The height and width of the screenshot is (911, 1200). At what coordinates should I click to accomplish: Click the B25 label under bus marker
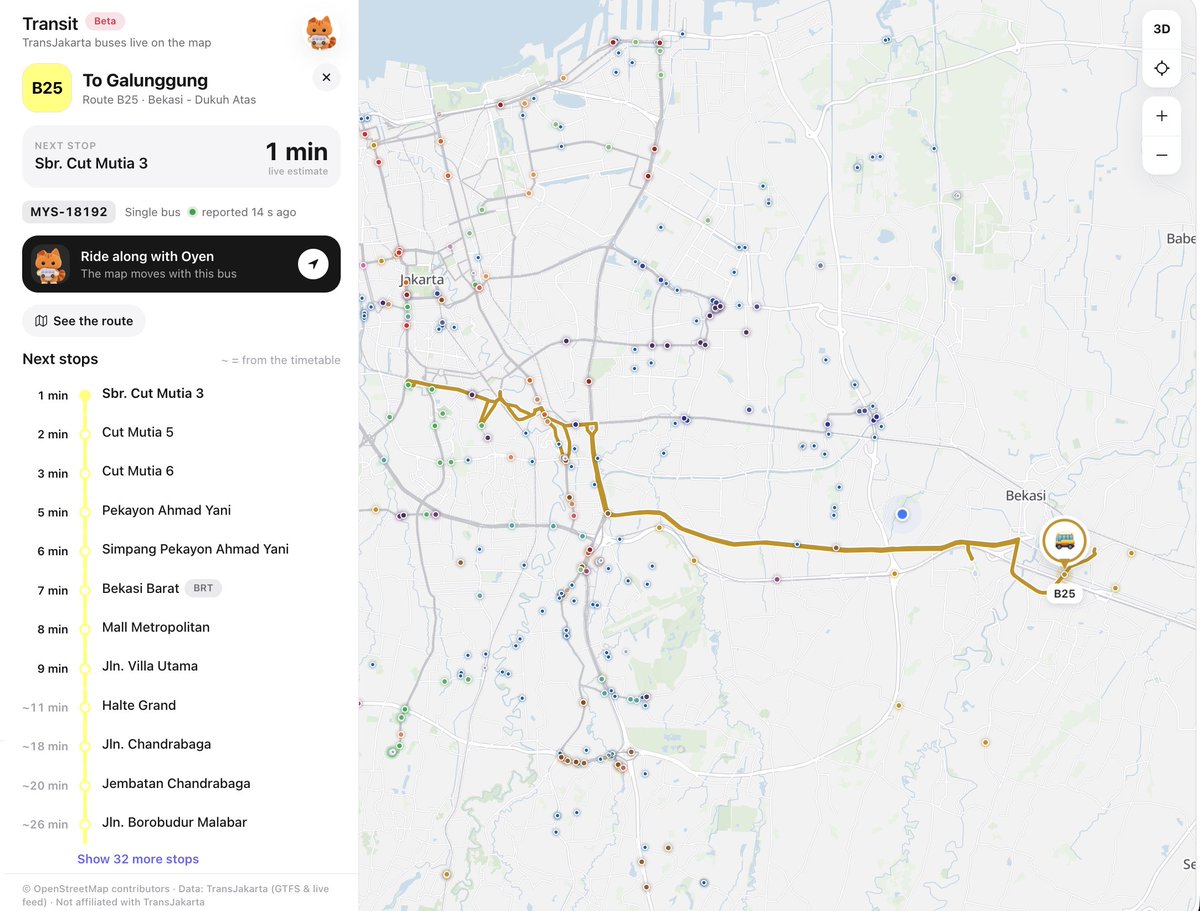(1064, 594)
